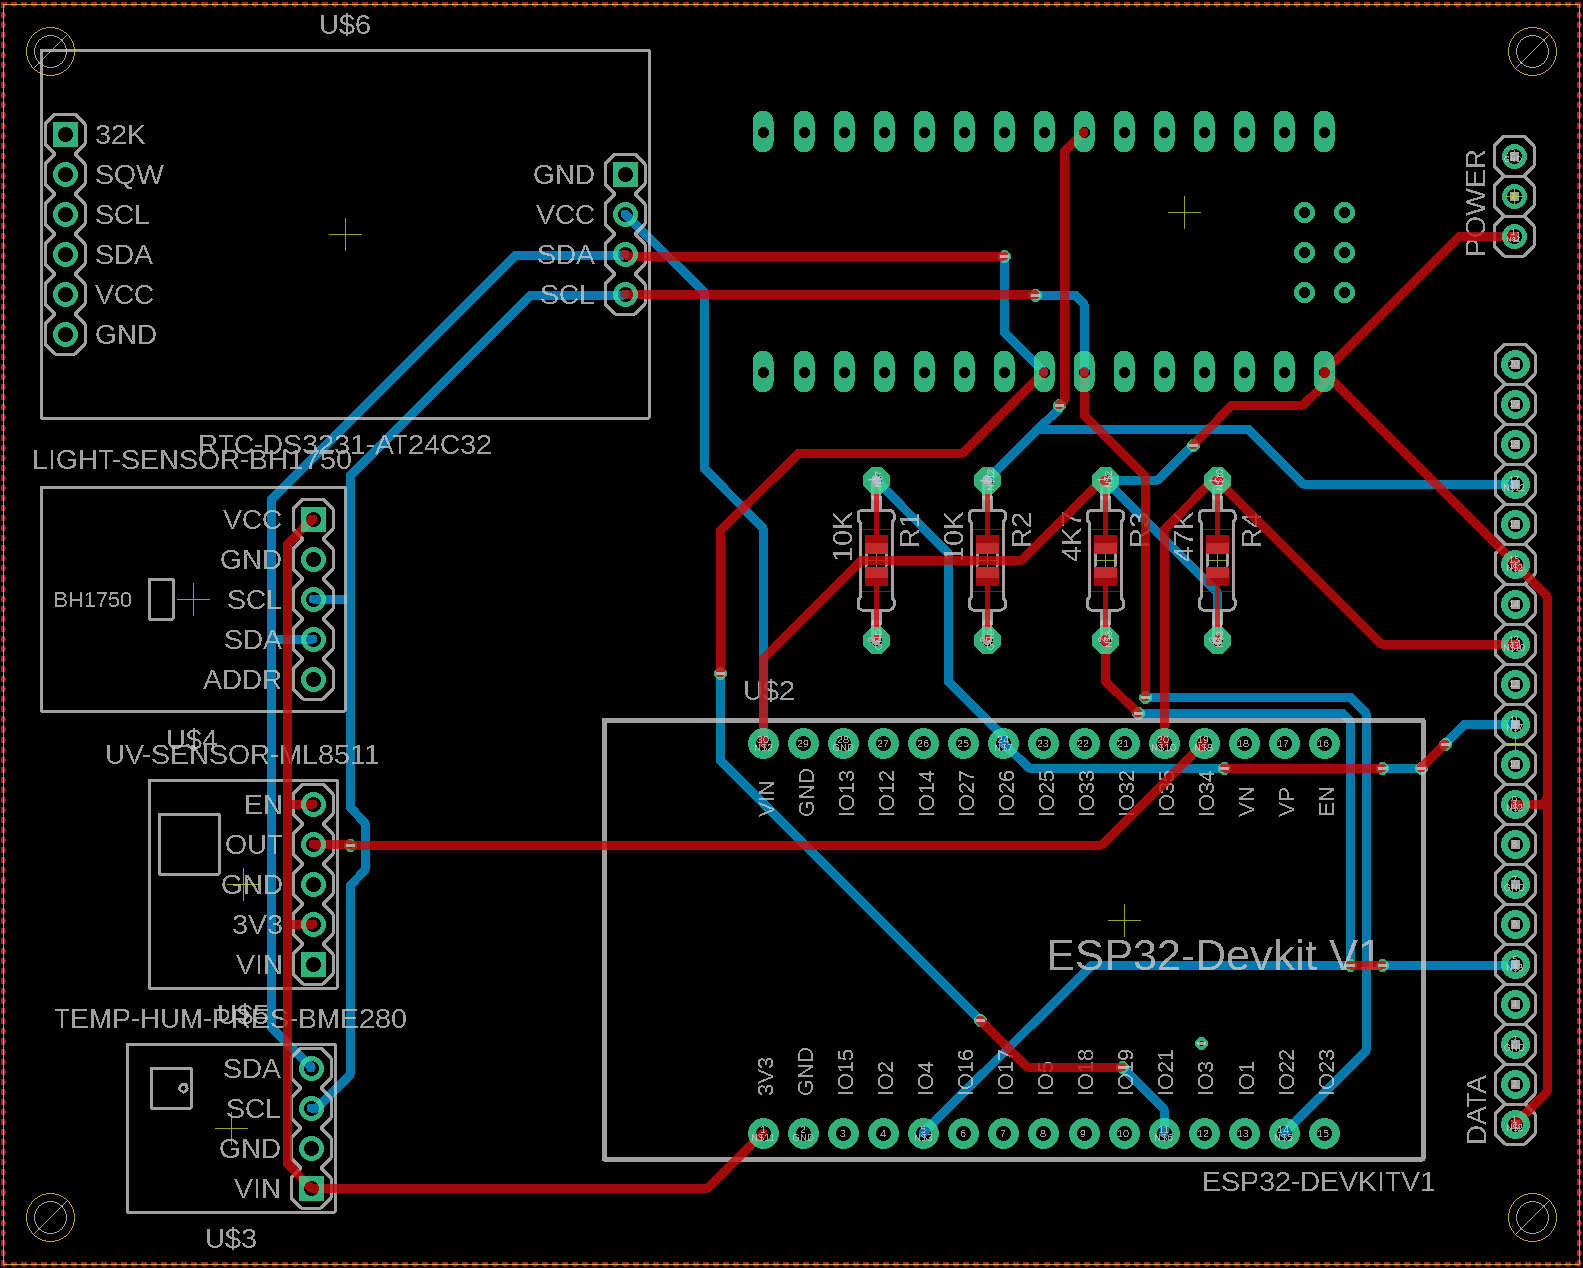Select the square GND pad on RTC's right header
Screen dimensions: 1583x1268
tap(625, 174)
